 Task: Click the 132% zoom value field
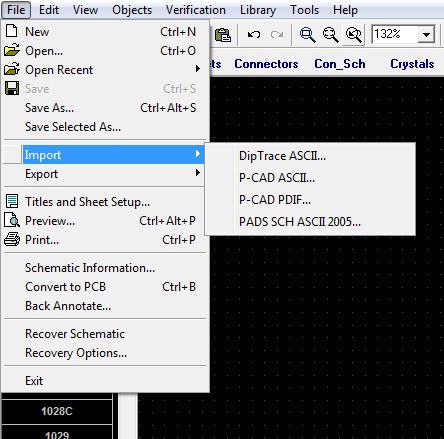(395, 34)
